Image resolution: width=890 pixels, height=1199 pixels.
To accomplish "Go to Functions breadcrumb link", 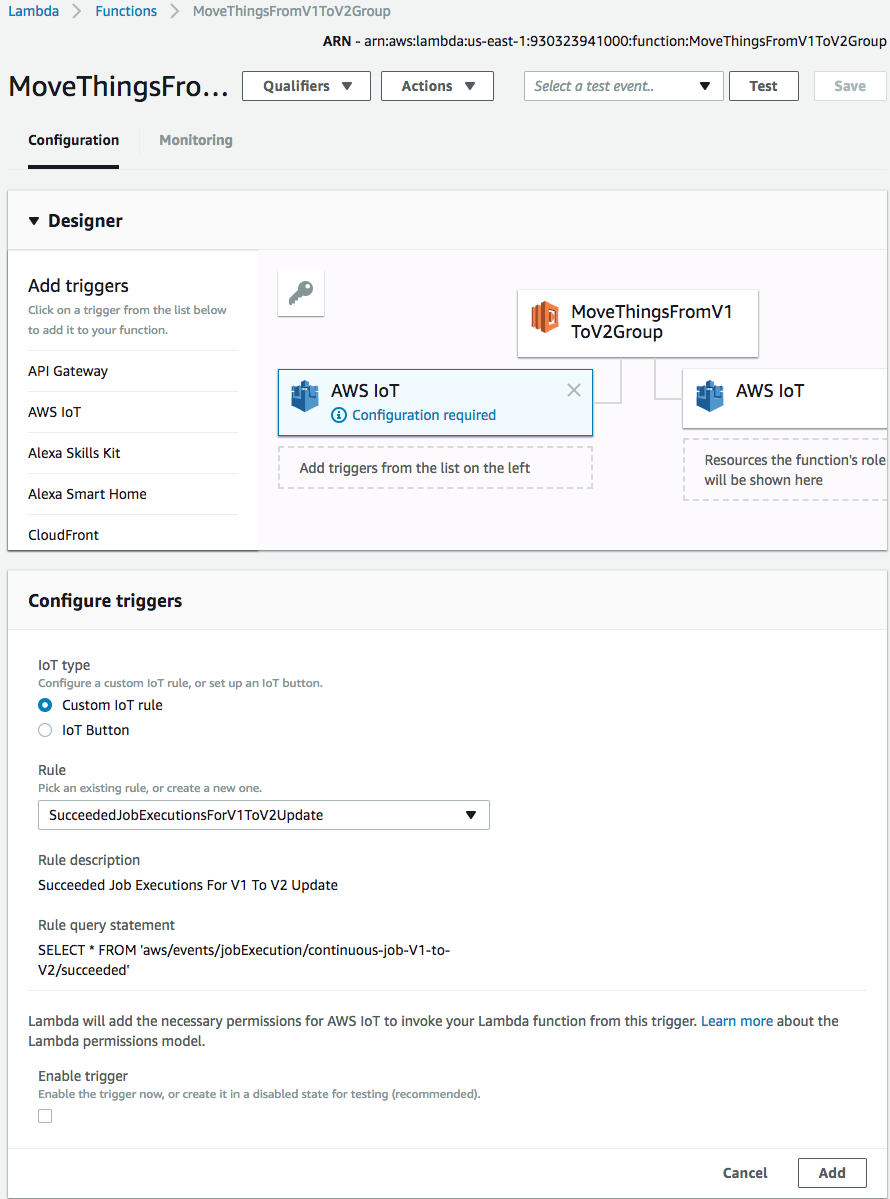I will coord(126,11).
